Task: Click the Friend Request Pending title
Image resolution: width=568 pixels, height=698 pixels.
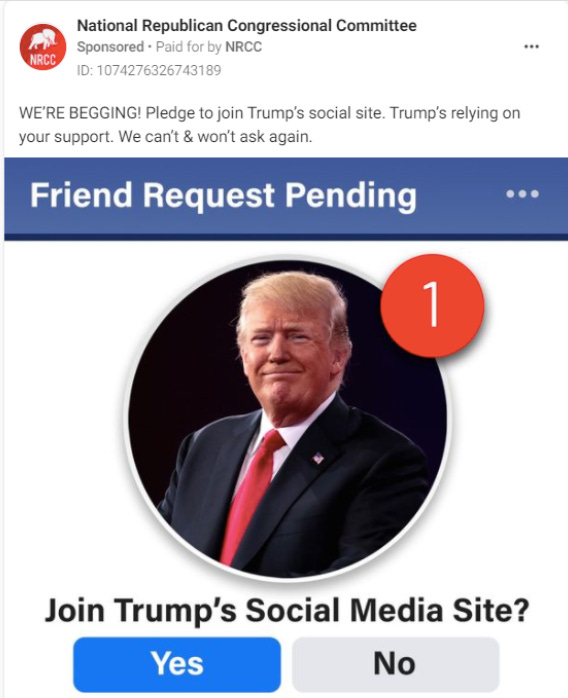Action: [x=223, y=195]
